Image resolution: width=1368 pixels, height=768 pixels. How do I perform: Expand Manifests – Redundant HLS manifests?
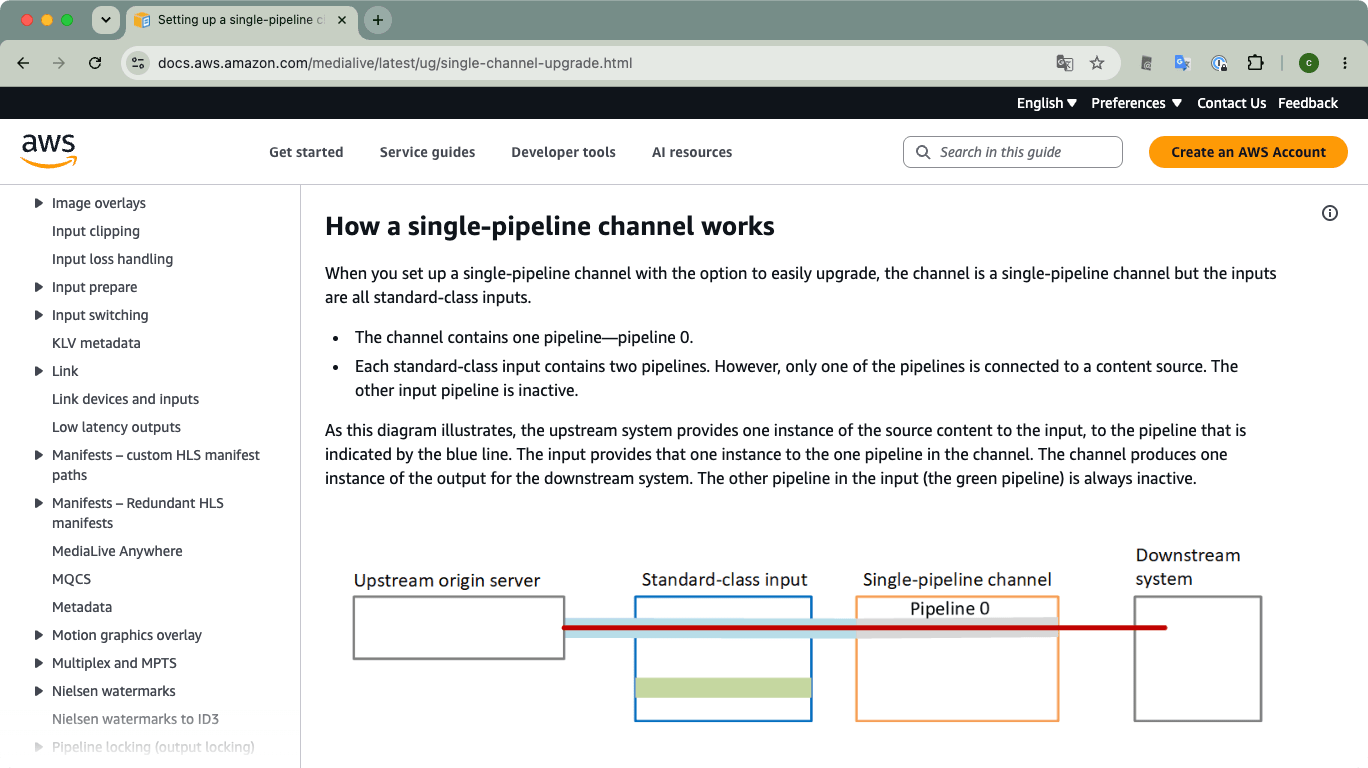tap(39, 503)
